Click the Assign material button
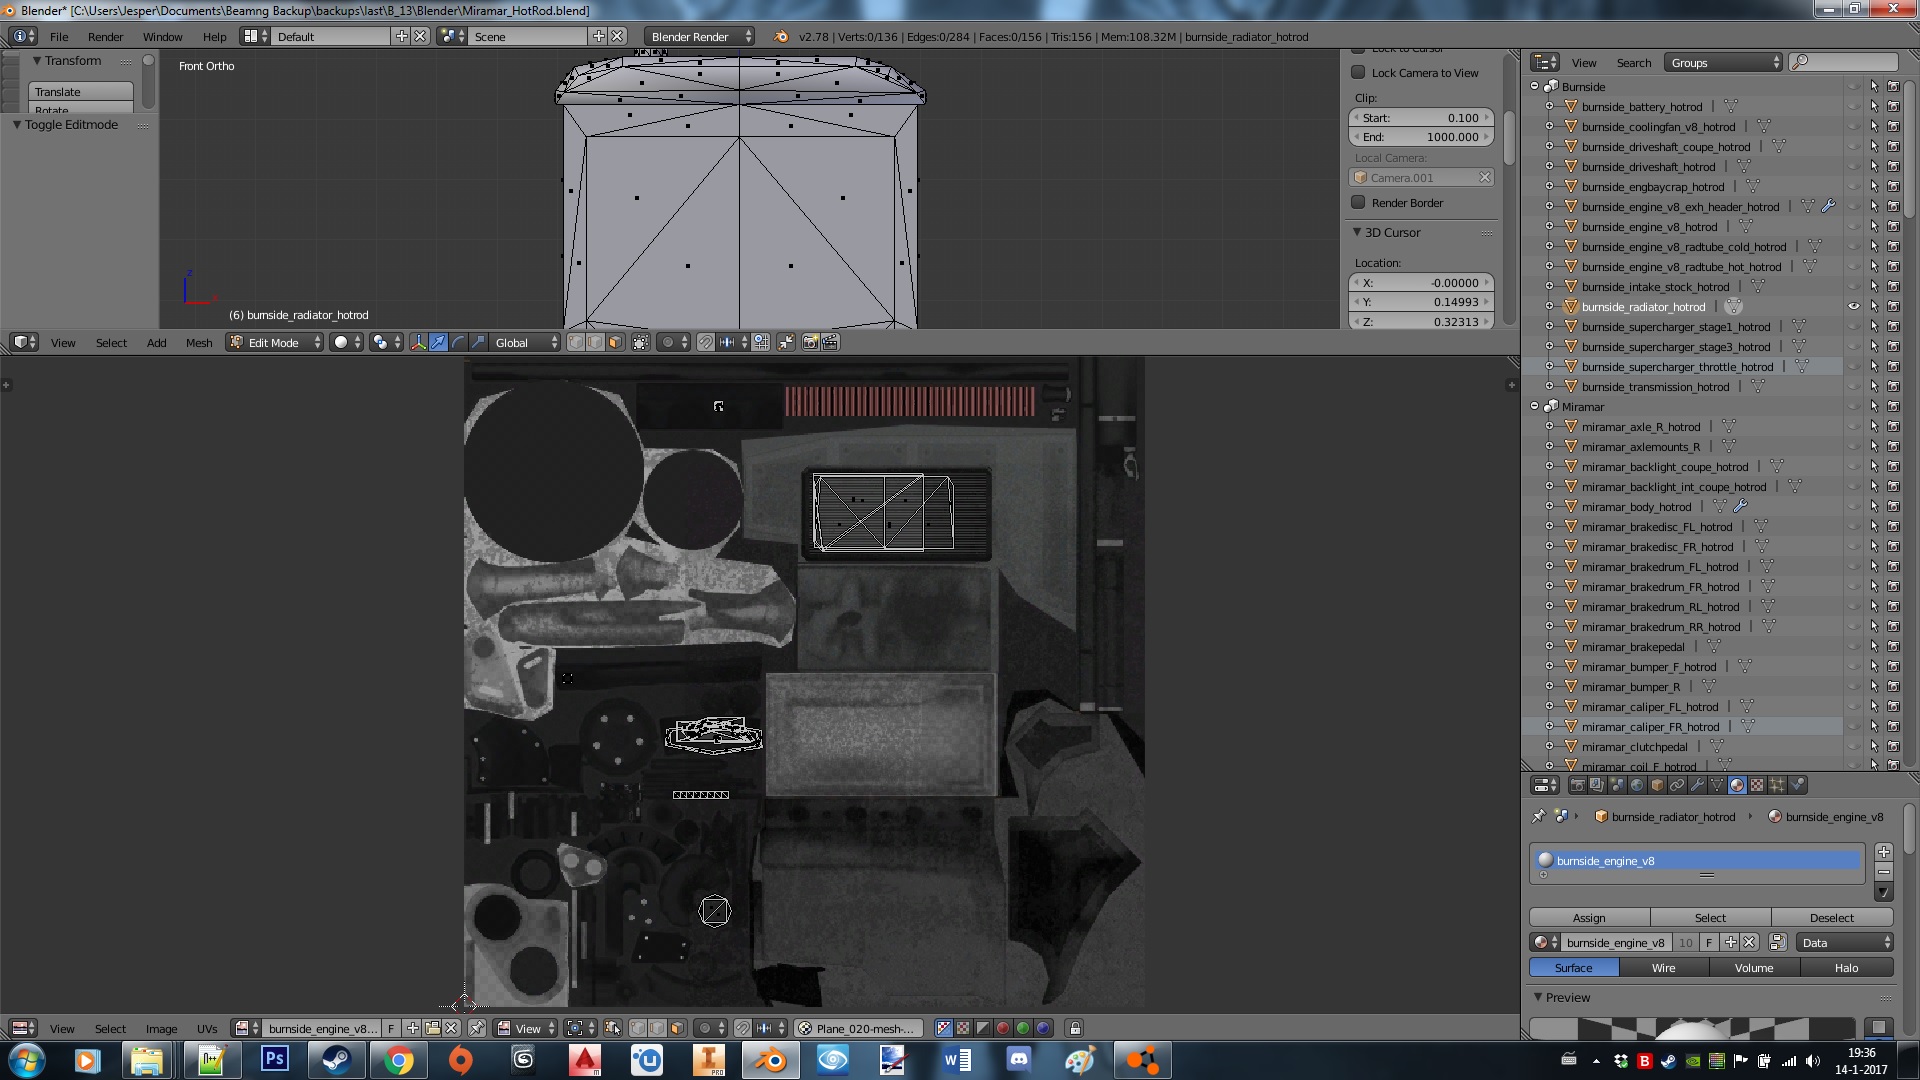Screen dimensions: 1920x1080 coord(1589,917)
